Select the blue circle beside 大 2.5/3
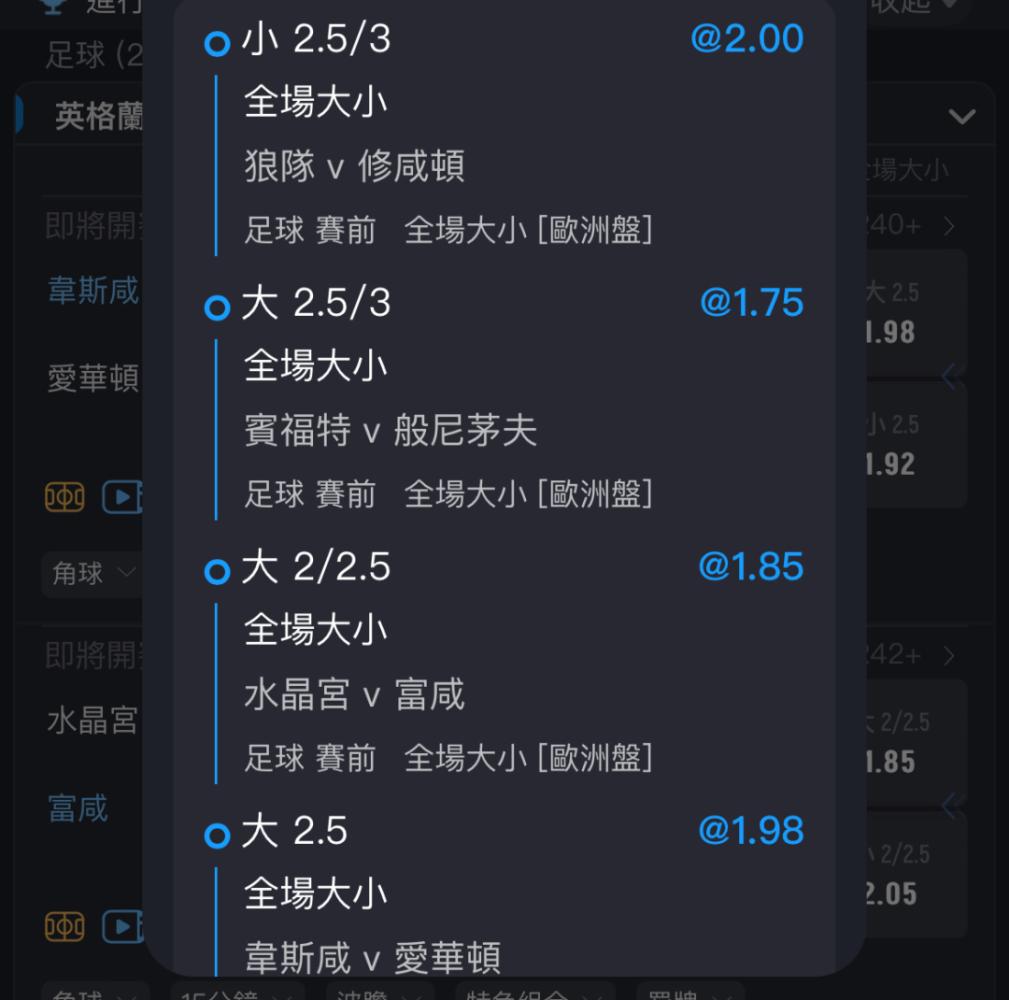The image size is (1009, 1000). click(x=217, y=308)
